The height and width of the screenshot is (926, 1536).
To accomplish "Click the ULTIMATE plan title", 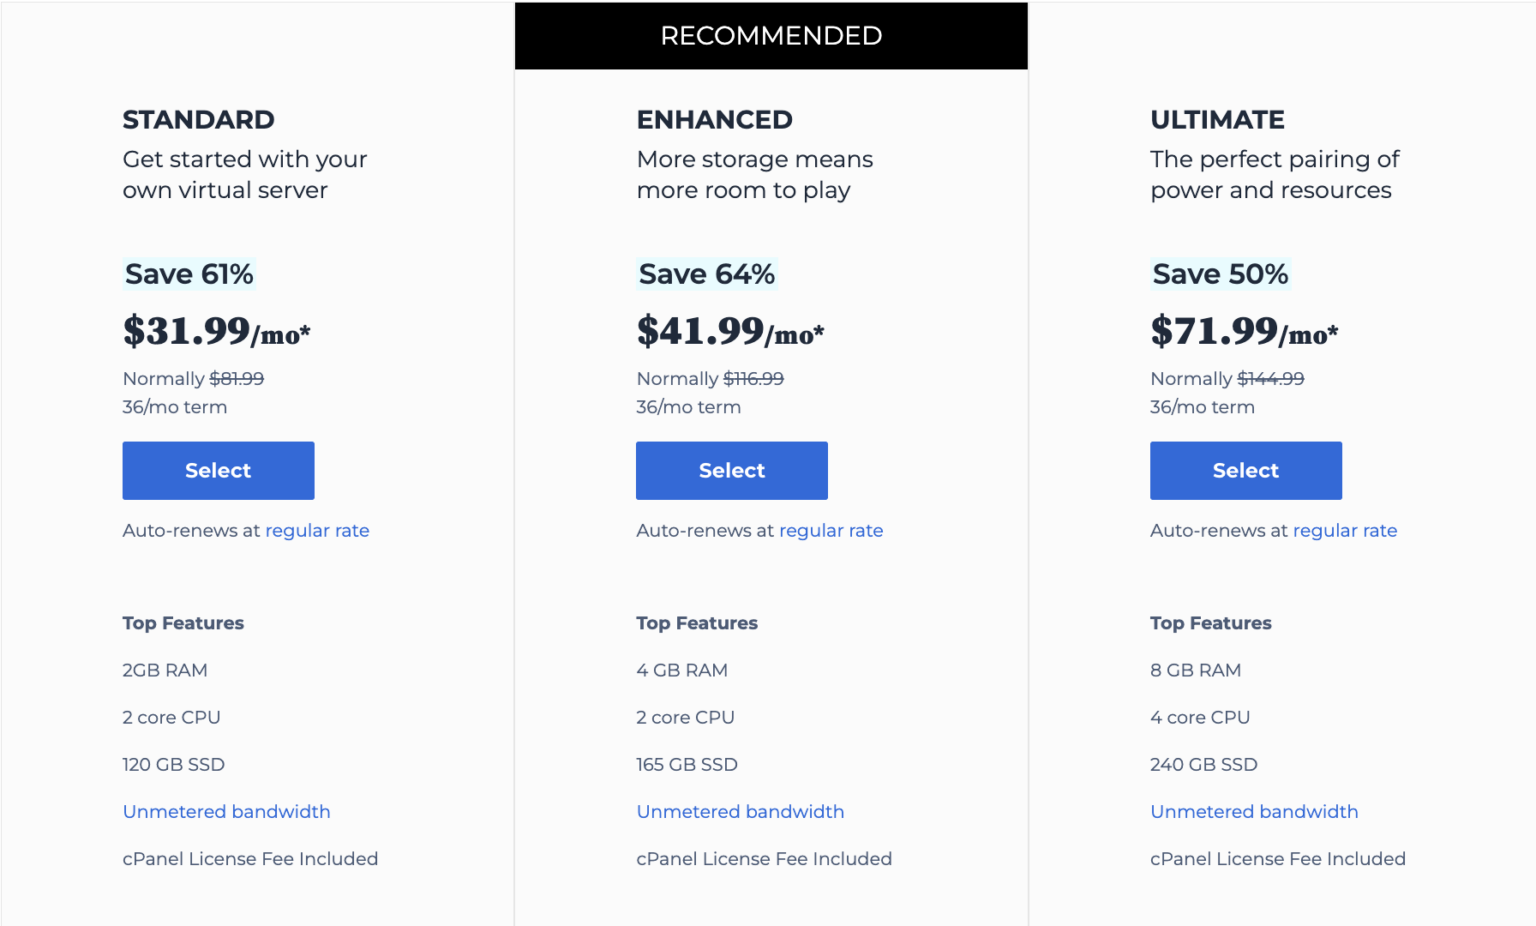I will (1217, 119).
